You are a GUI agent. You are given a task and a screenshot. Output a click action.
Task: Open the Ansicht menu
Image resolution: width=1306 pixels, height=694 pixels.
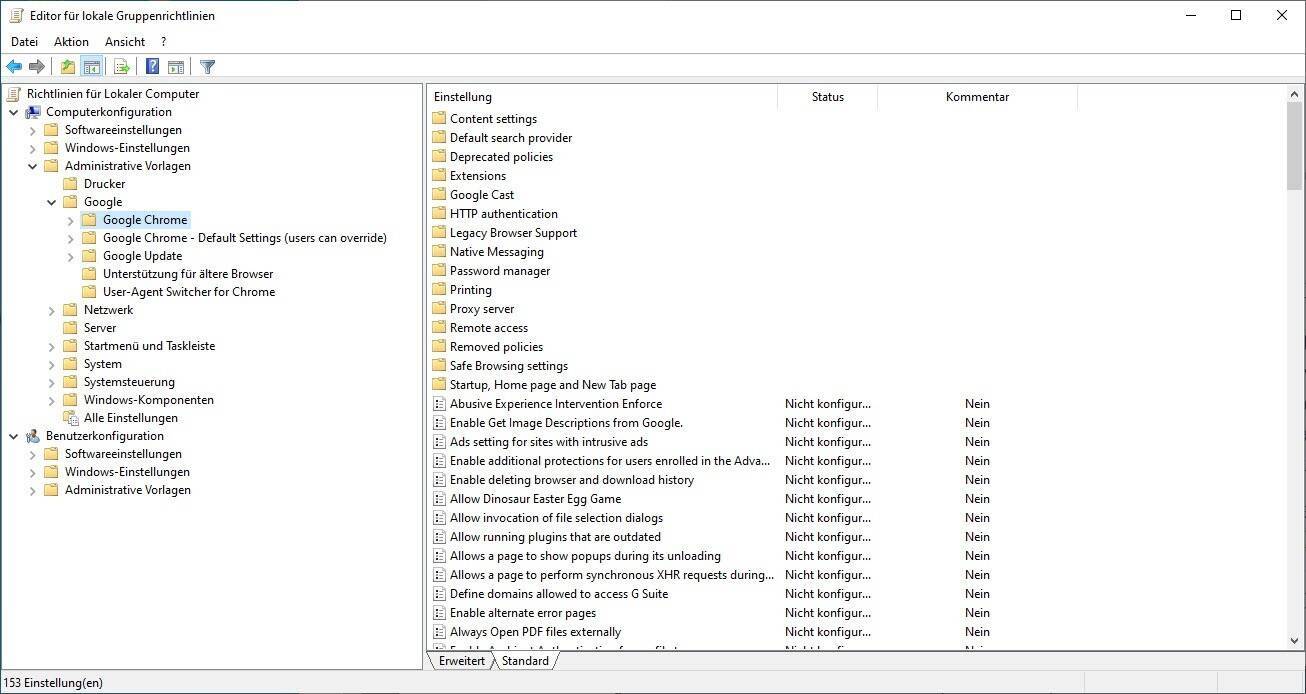click(x=125, y=42)
